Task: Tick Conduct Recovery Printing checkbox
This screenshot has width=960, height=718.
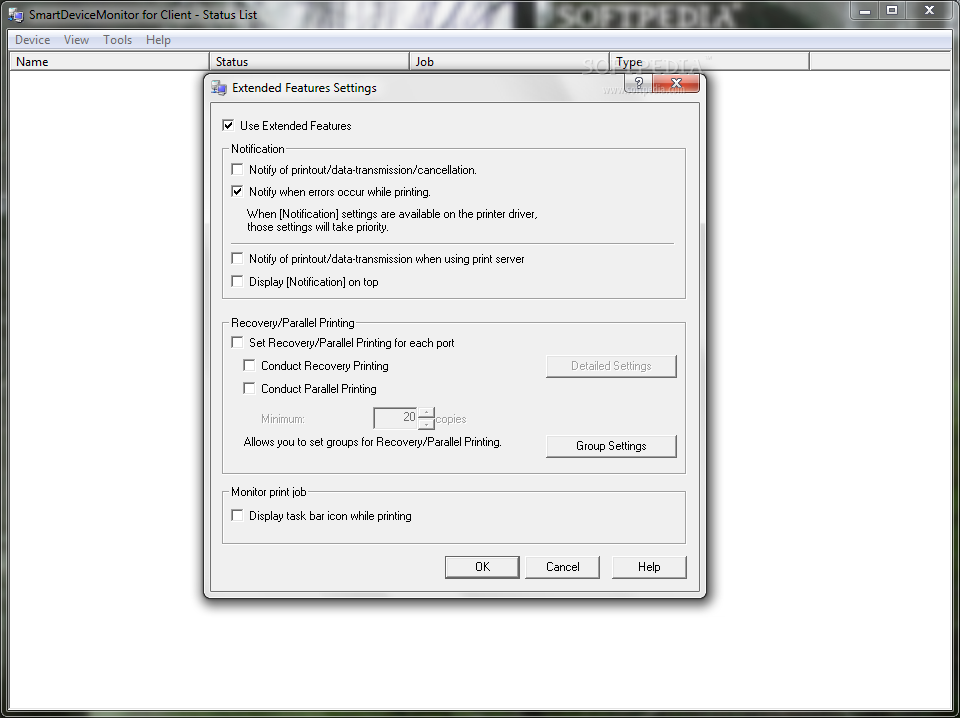Action: pos(249,365)
